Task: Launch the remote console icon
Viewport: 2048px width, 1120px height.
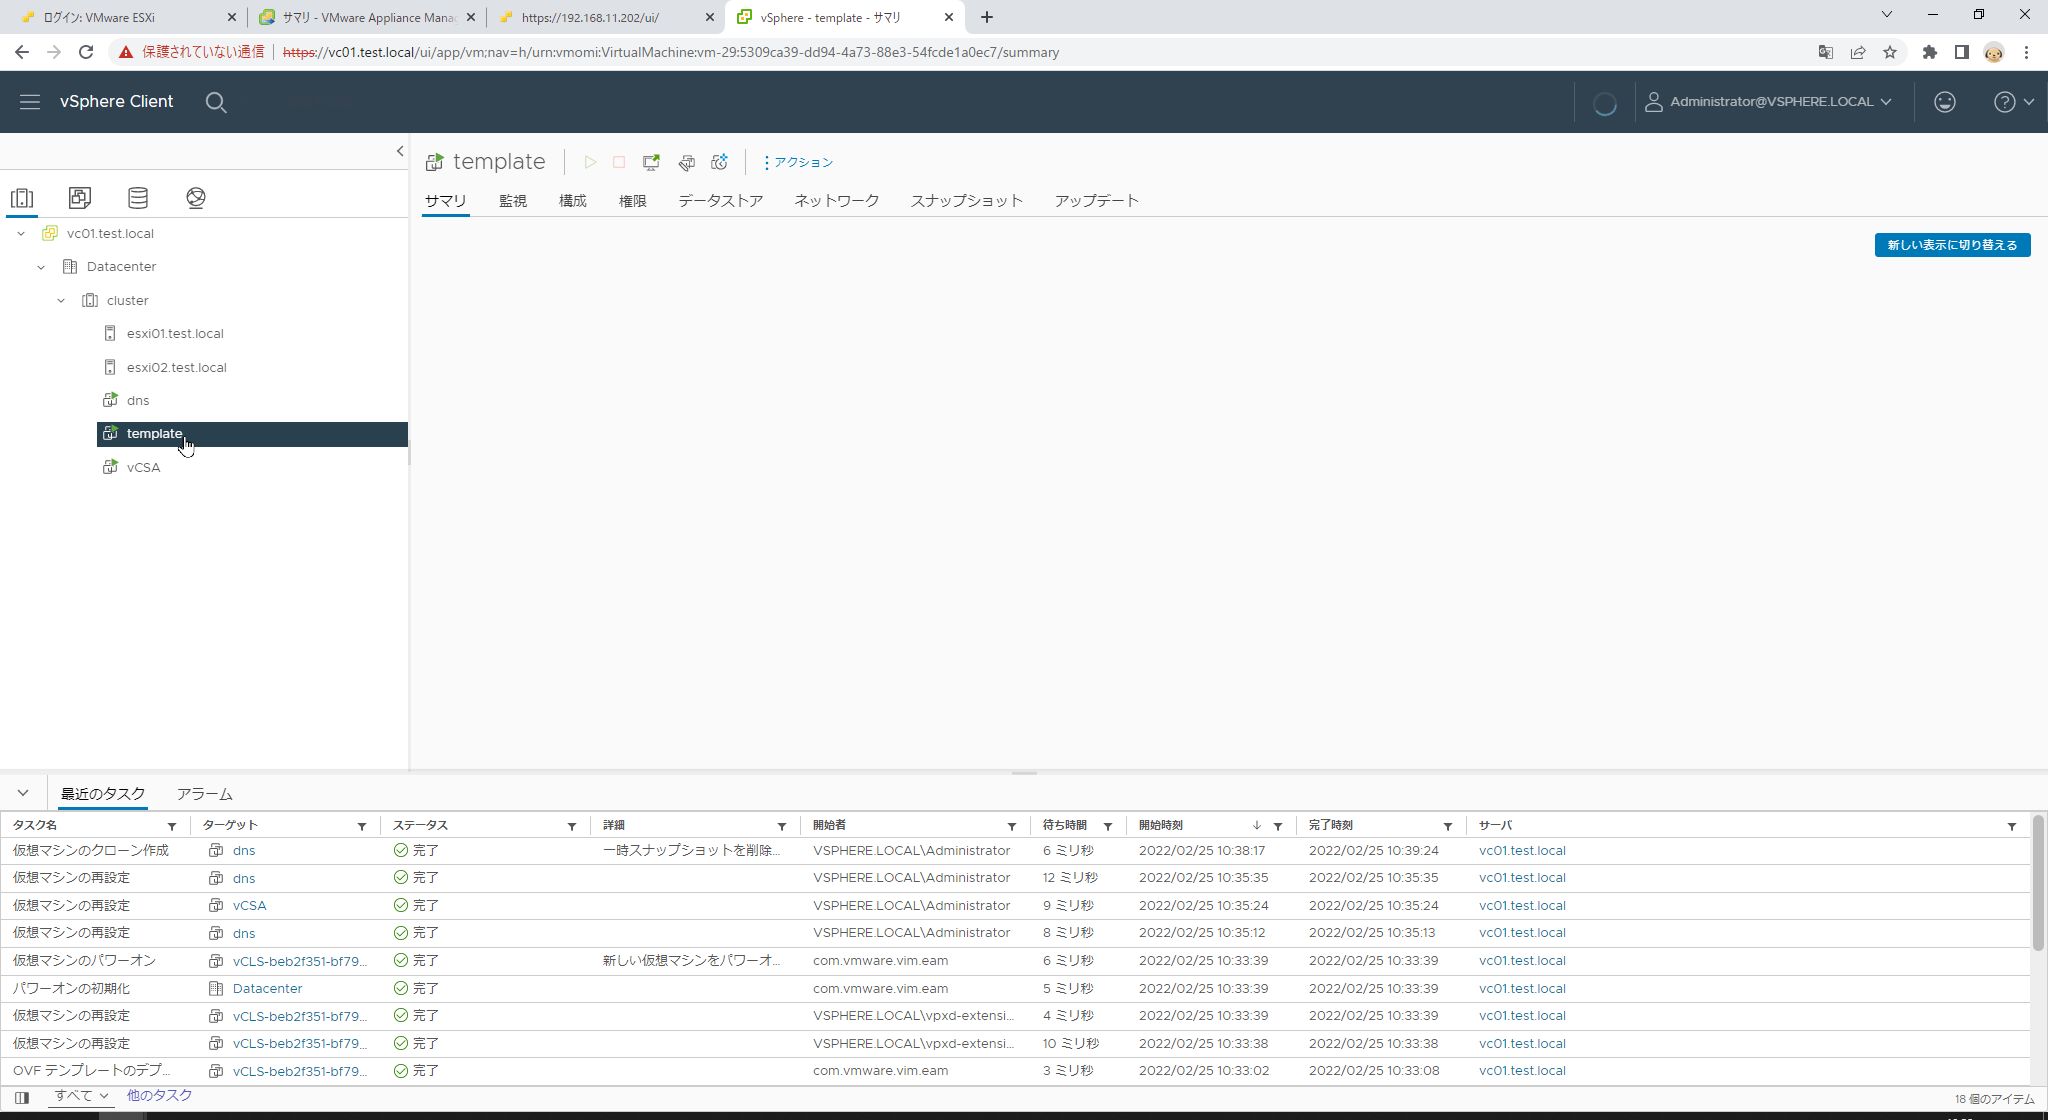Action: (651, 162)
